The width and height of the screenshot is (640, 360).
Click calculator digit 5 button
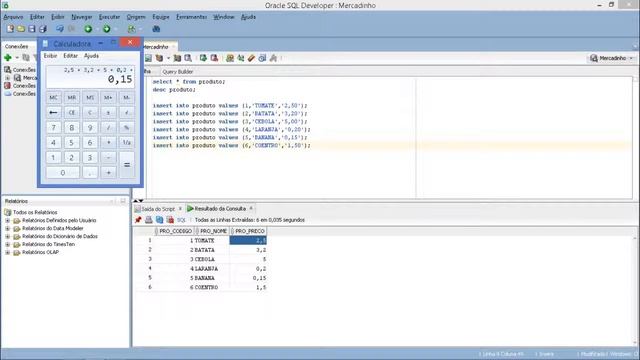coord(71,142)
